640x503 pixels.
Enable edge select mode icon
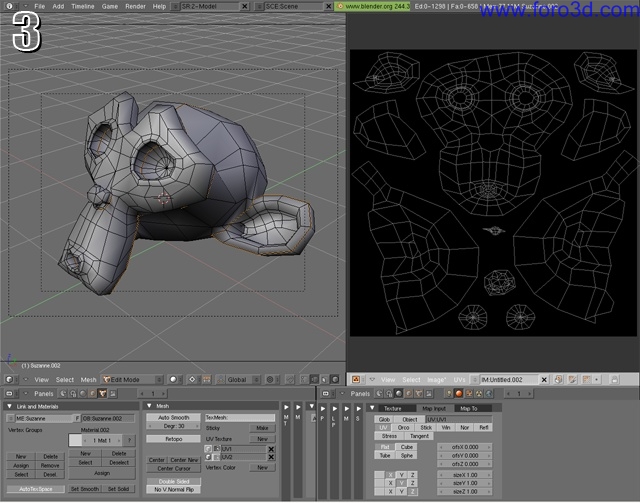pos(314,379)
